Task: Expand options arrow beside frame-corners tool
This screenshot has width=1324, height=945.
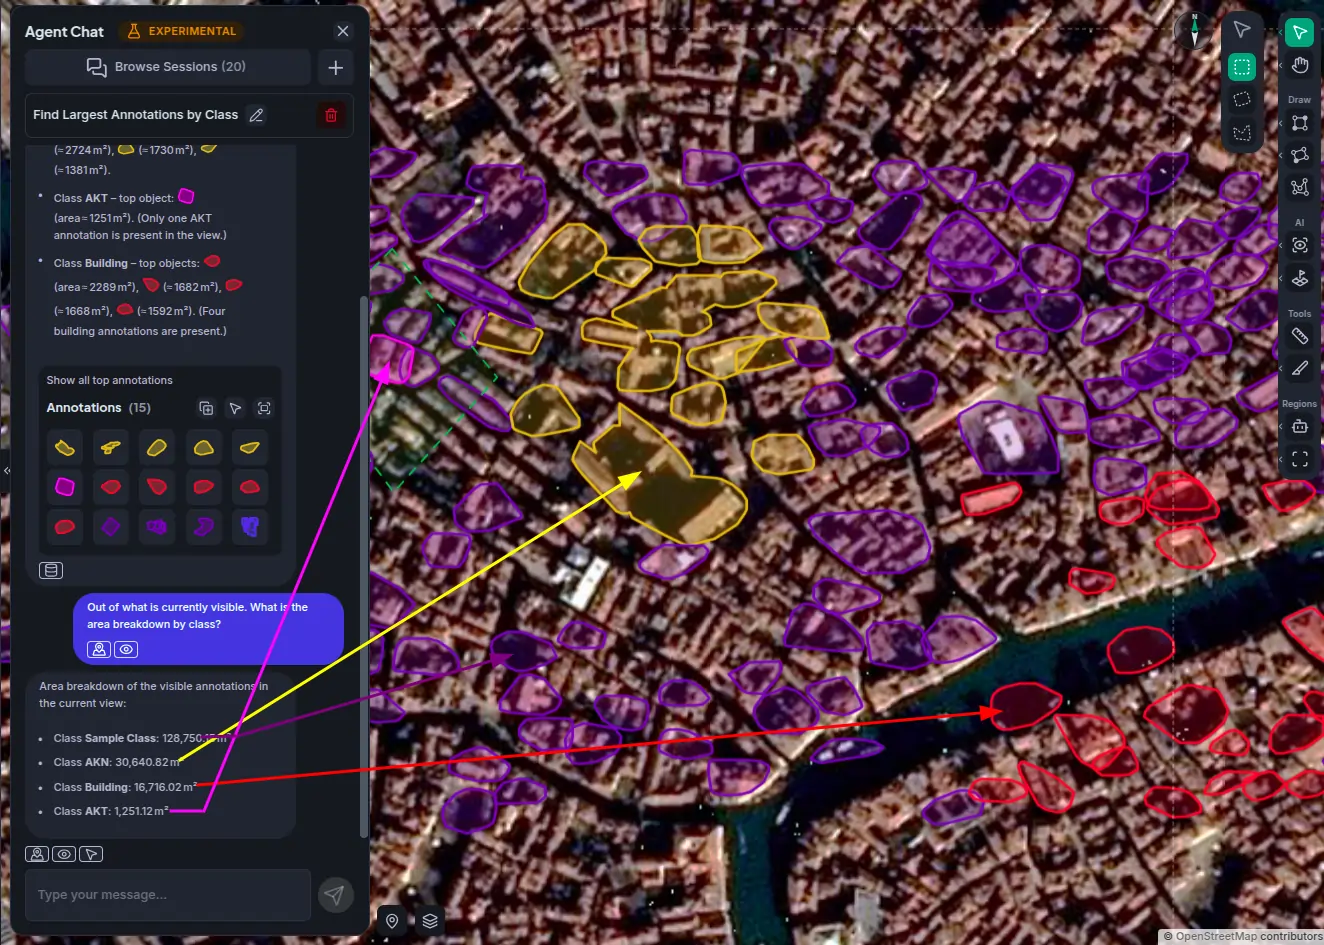Action: pyautogui.click(x=1281, y=459)
